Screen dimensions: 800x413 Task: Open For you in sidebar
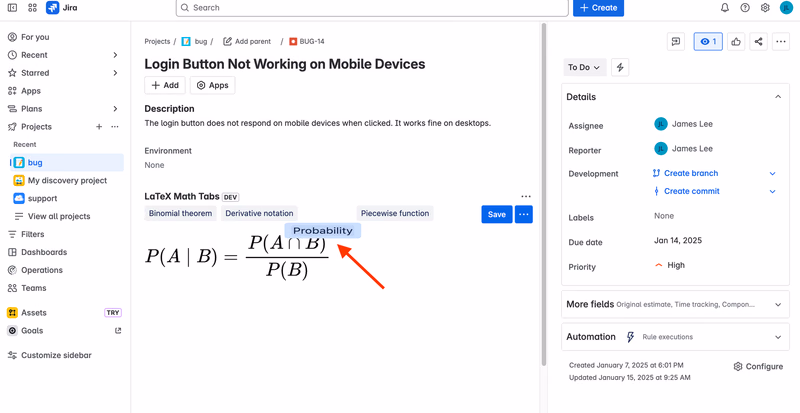point(35,37)
